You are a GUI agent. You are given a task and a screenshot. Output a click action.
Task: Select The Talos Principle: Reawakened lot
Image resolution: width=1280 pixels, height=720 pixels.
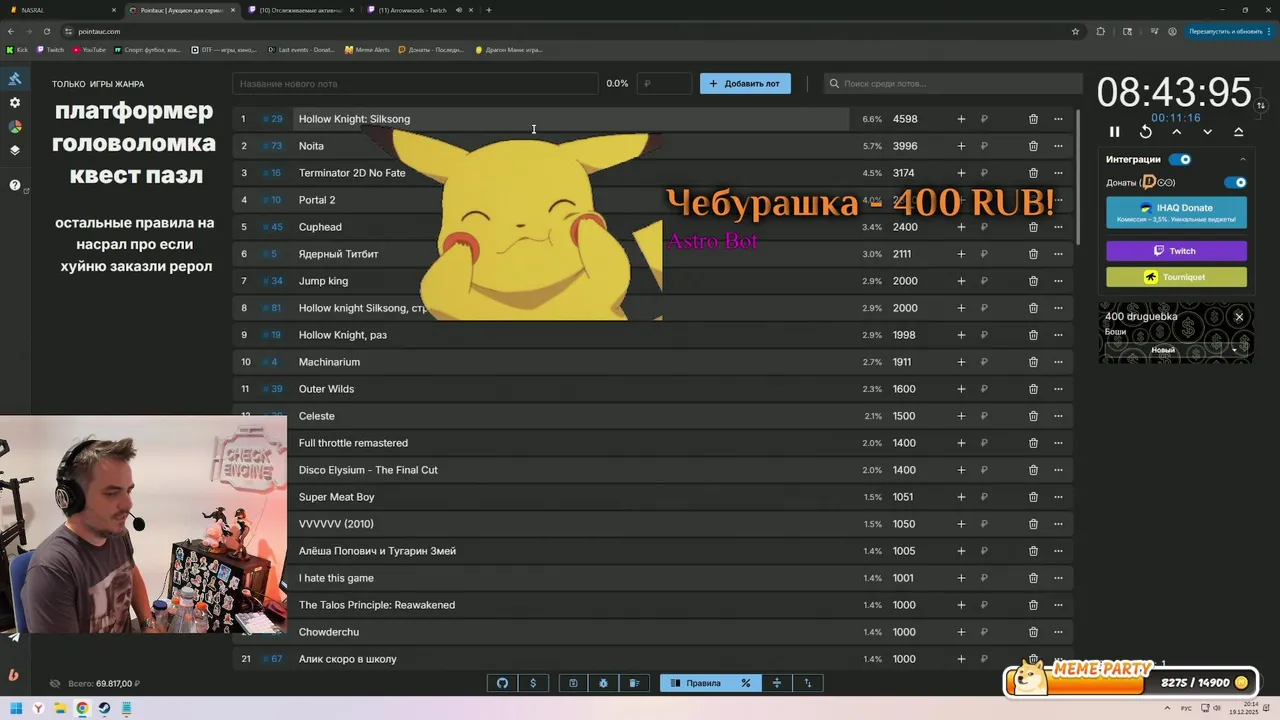coord(376,605)
